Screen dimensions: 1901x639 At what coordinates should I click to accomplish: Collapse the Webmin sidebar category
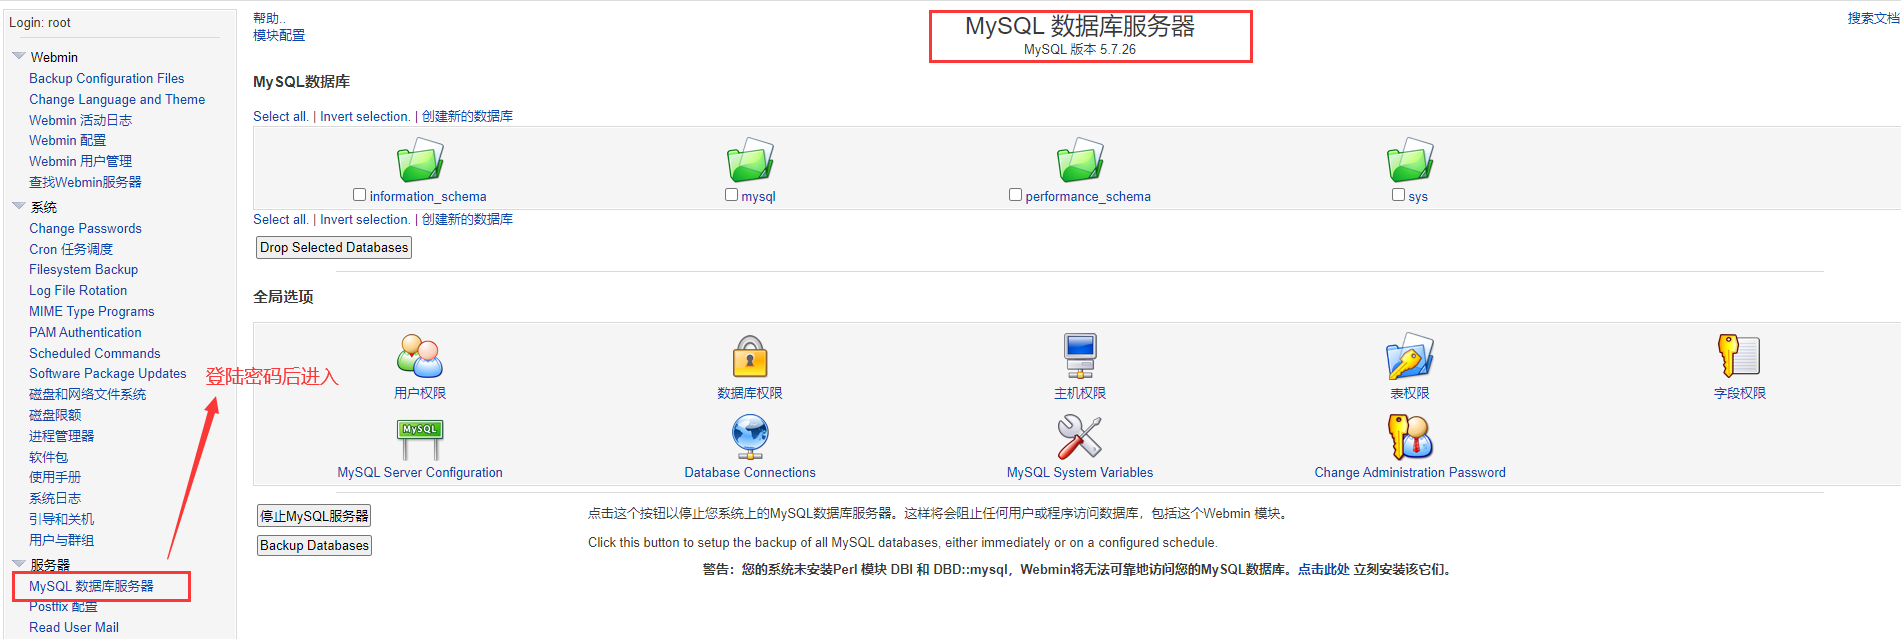click(x=18, y=56)
